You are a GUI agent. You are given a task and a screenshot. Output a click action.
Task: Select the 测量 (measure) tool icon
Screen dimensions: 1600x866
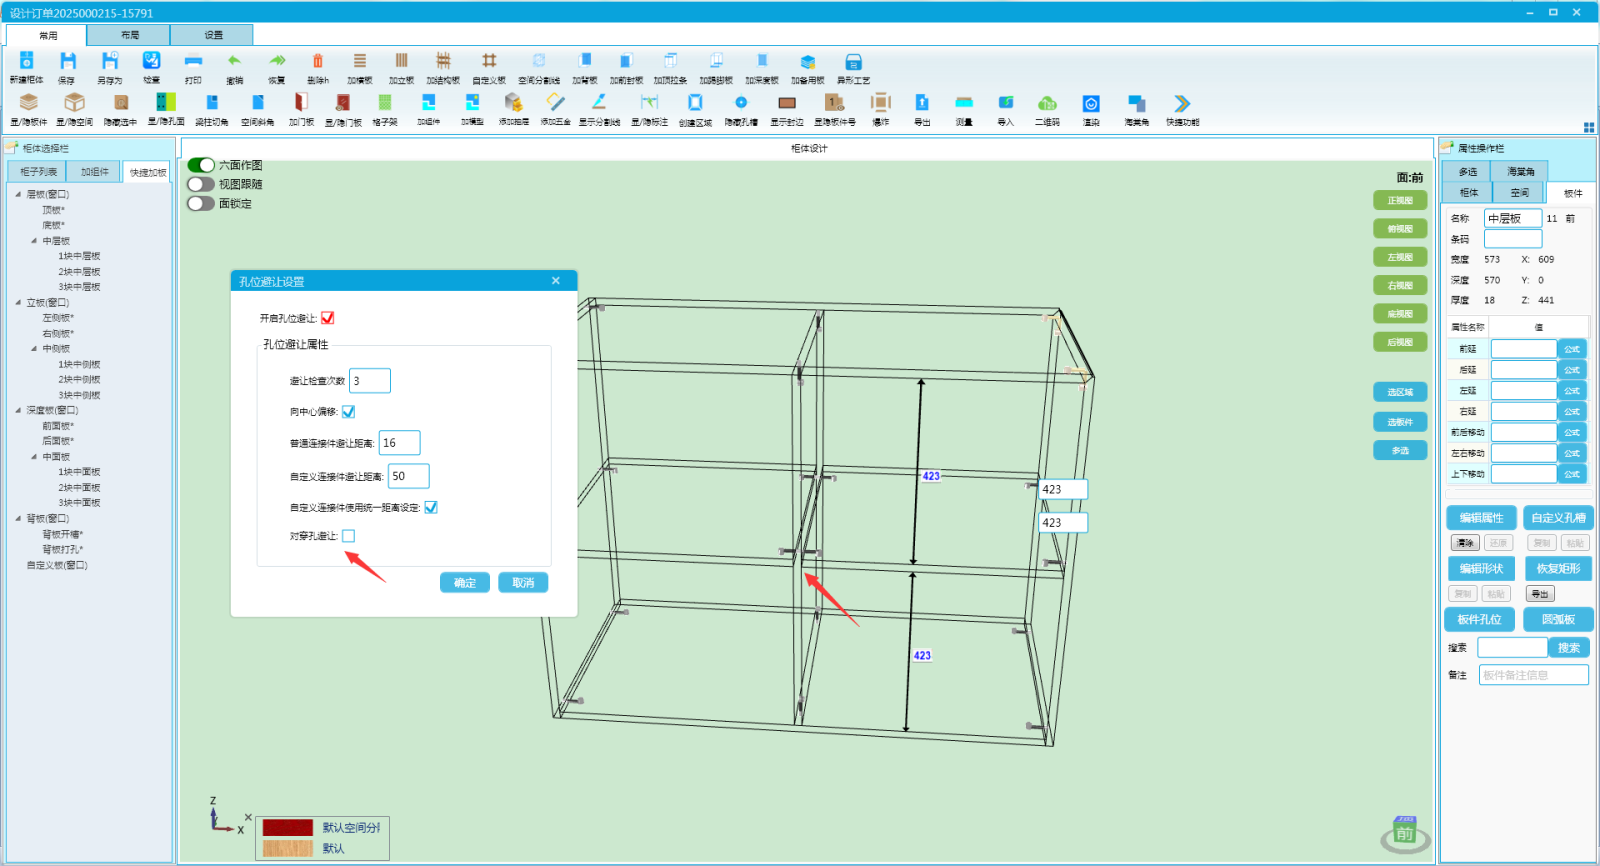click(x=964, y=103)
